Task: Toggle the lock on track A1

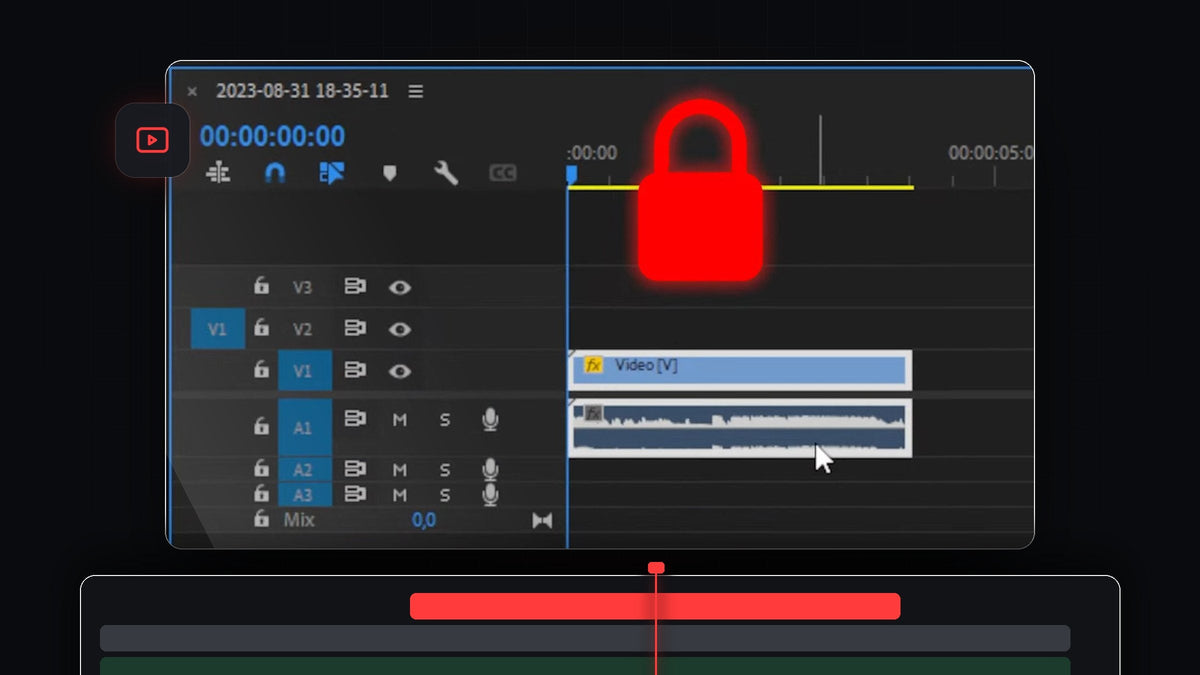Action: click(x=261, y=426)
